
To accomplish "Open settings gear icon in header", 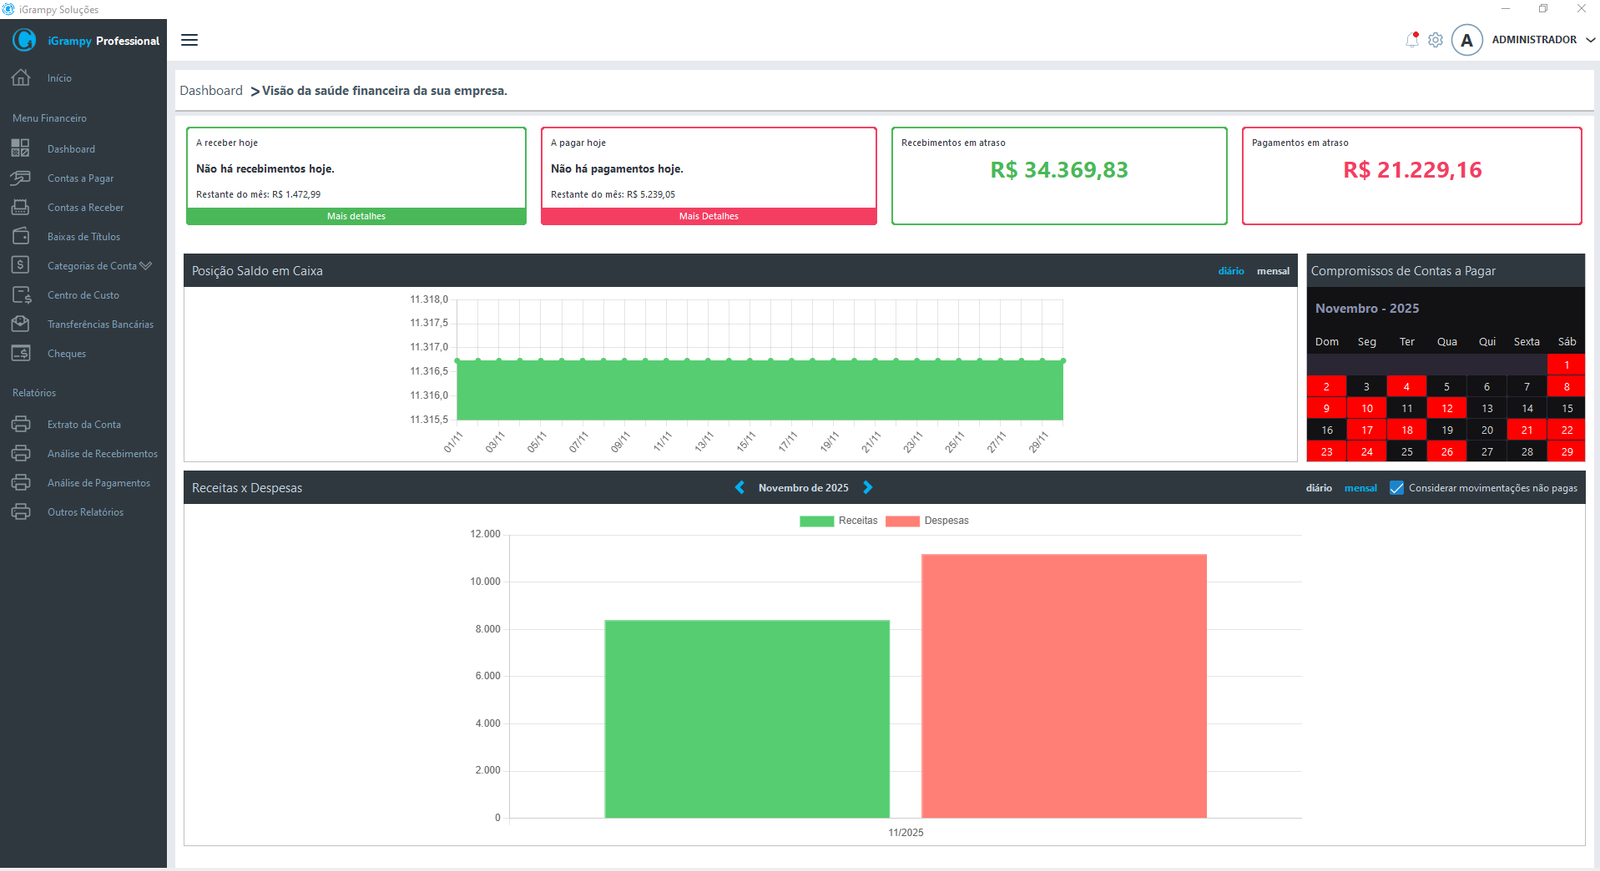I will pos(1435,40).
